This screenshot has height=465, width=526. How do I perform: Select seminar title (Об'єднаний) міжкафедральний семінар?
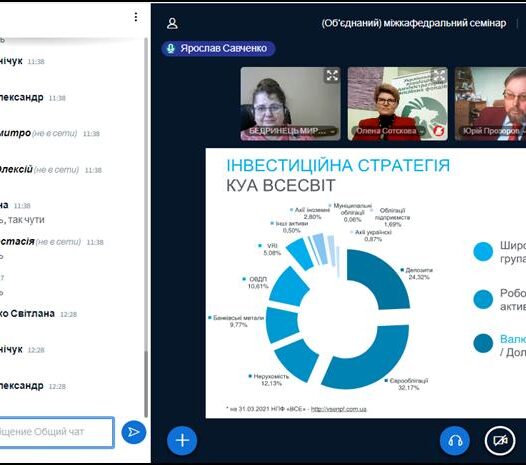click(414, 23)
